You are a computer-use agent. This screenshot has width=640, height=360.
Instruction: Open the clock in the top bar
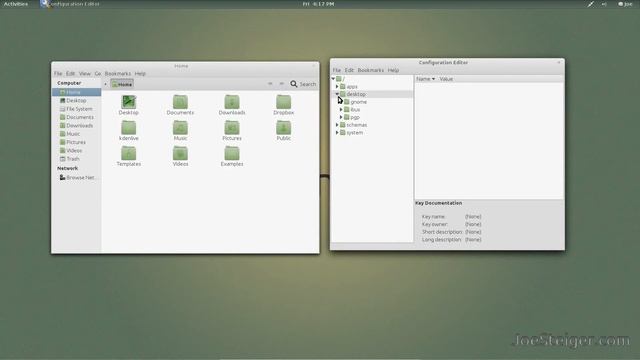(318, 4)
